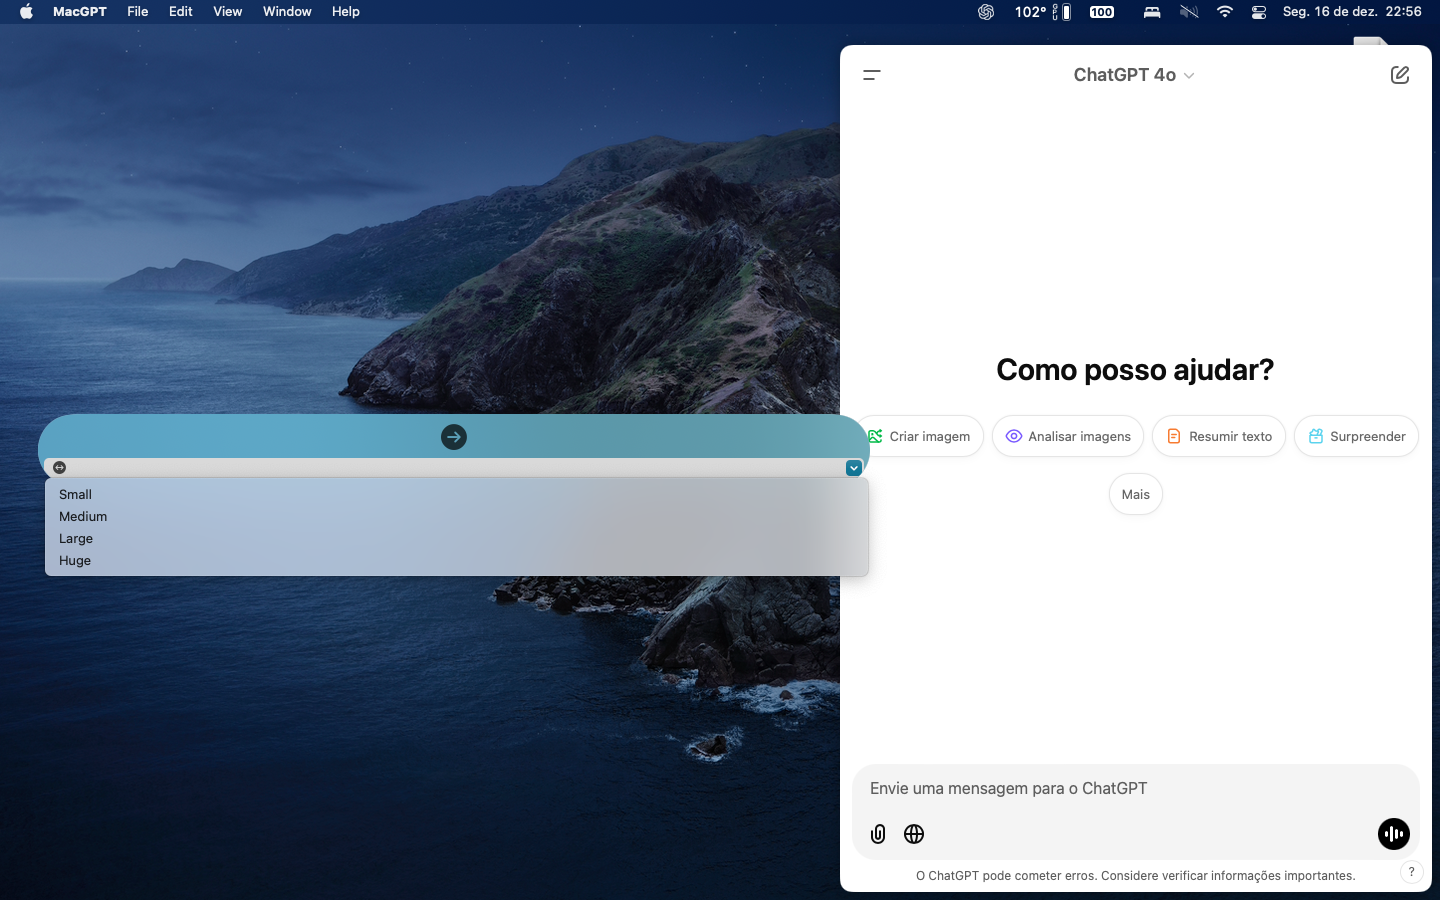1440x900 pixels.
Task: Start voice mode with the waveform button
Action: coord(1393,834)
